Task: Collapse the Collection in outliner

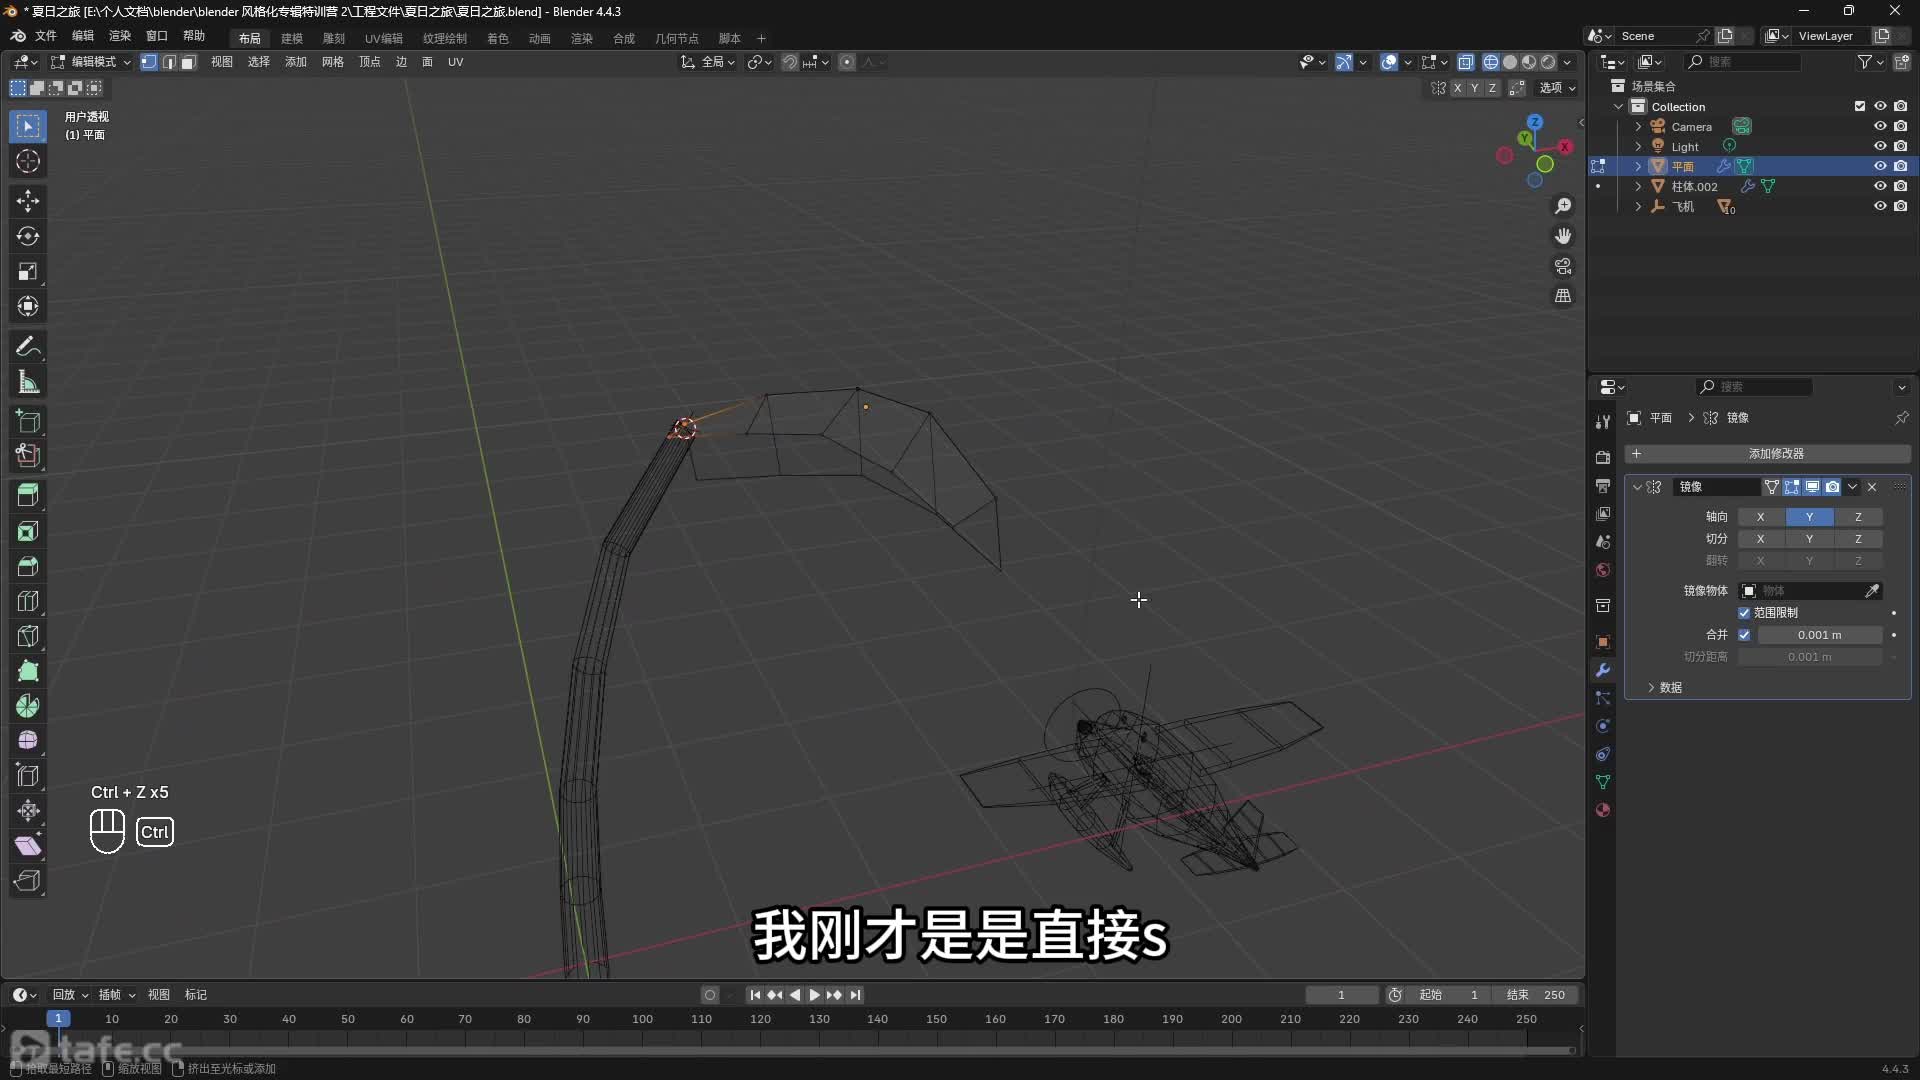Action: coord(1619,107)
